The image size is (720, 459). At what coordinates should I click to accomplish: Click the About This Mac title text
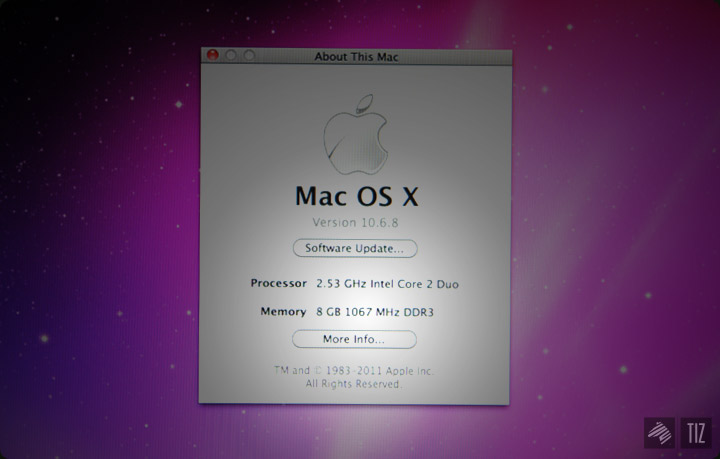356,57
